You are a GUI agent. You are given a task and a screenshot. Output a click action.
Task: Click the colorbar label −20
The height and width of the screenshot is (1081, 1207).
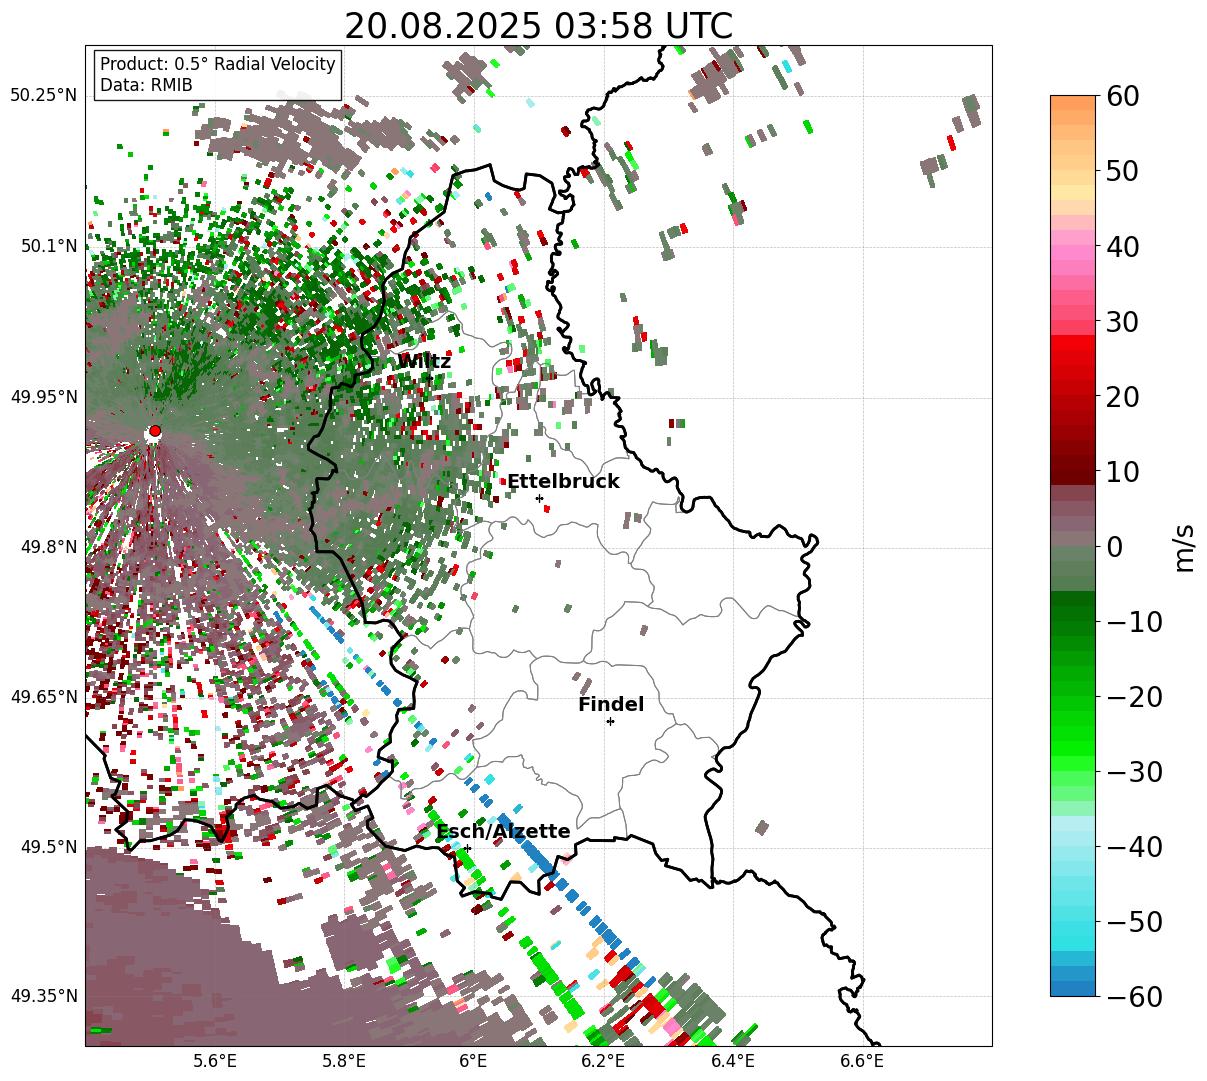point(1134,696)
